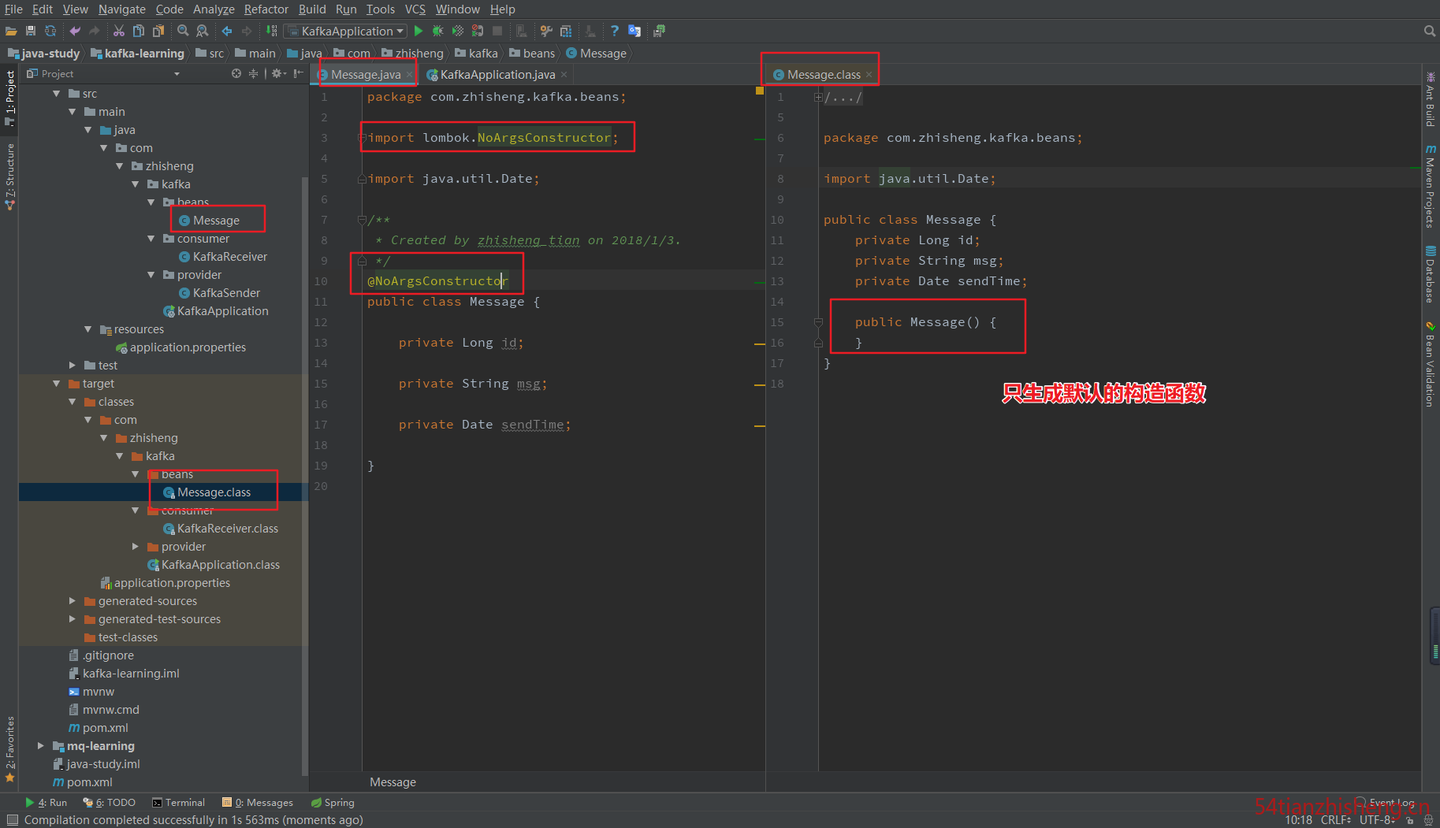Open the Refactor menu
Image resolution: width=1440 pixels, height=828 pixels.
(266, 9)
